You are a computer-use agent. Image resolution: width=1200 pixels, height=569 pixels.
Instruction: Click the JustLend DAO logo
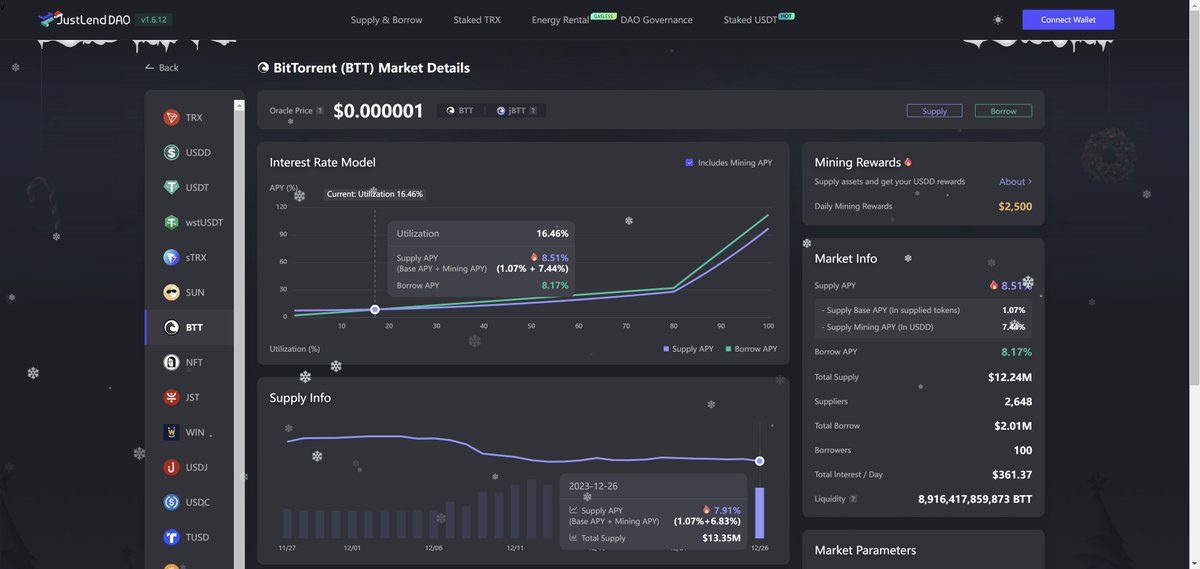pyautogui.click(x=82, y=19)
